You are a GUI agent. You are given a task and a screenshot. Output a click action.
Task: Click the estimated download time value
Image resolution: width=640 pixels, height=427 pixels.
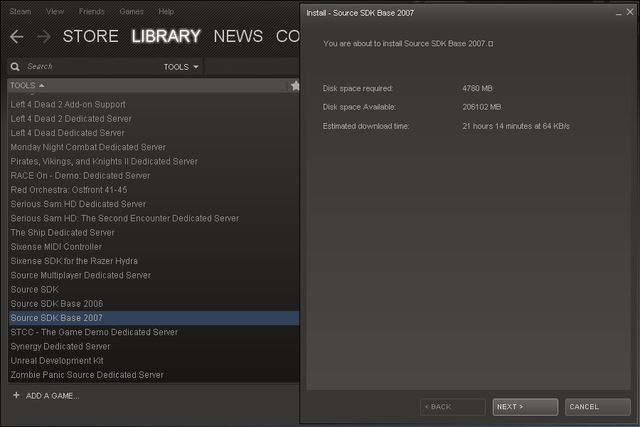tap(516, 126)
